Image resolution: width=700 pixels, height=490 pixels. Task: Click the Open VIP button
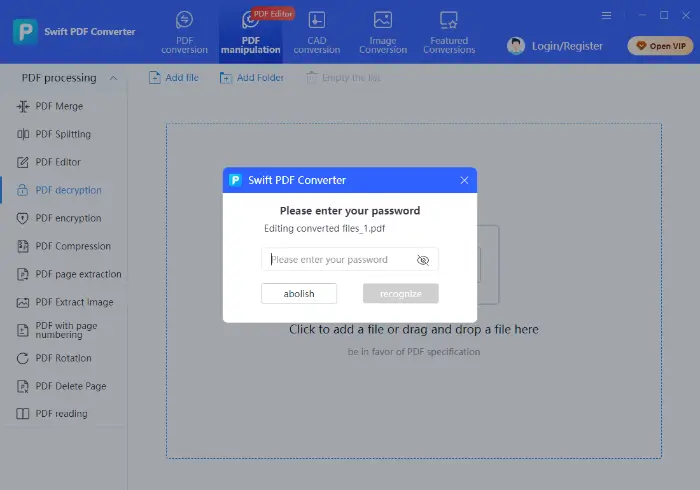pos(660,46)
